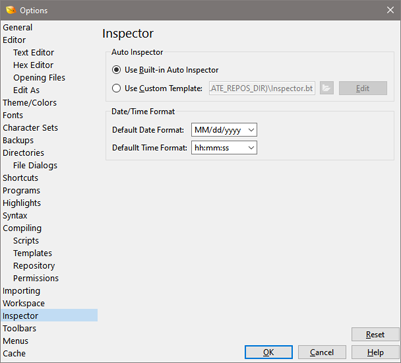
Task: Select Templates under Compiling
Action: (x=33, y=253)
